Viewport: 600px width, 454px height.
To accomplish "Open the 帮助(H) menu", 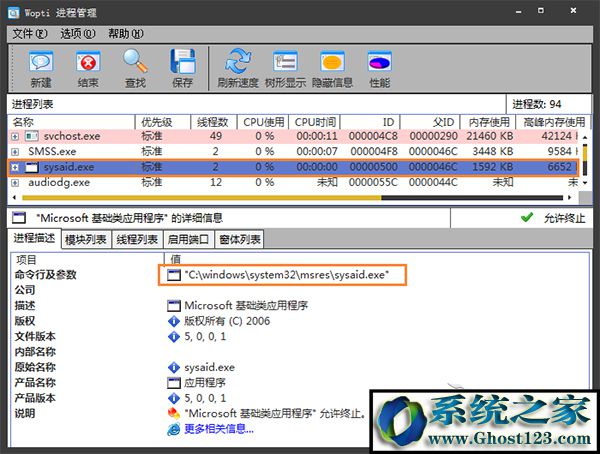I will 126,34.
